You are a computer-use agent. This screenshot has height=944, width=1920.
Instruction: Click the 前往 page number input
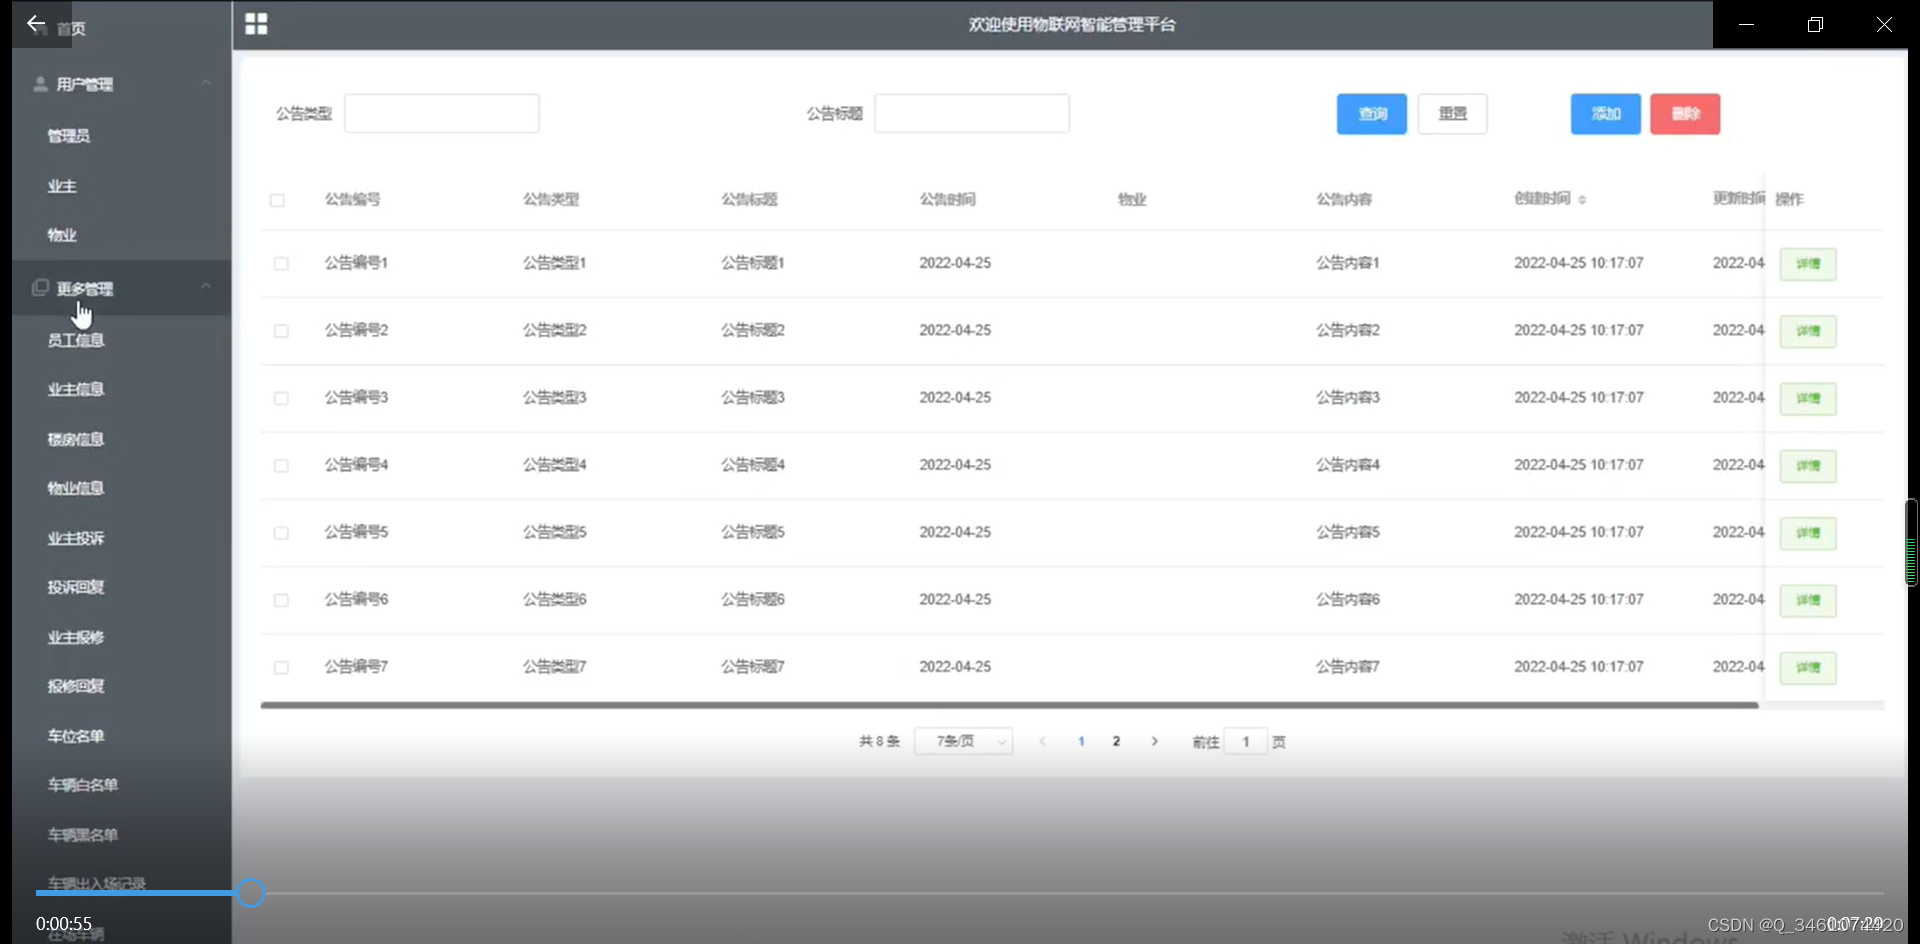[1246, 742]
